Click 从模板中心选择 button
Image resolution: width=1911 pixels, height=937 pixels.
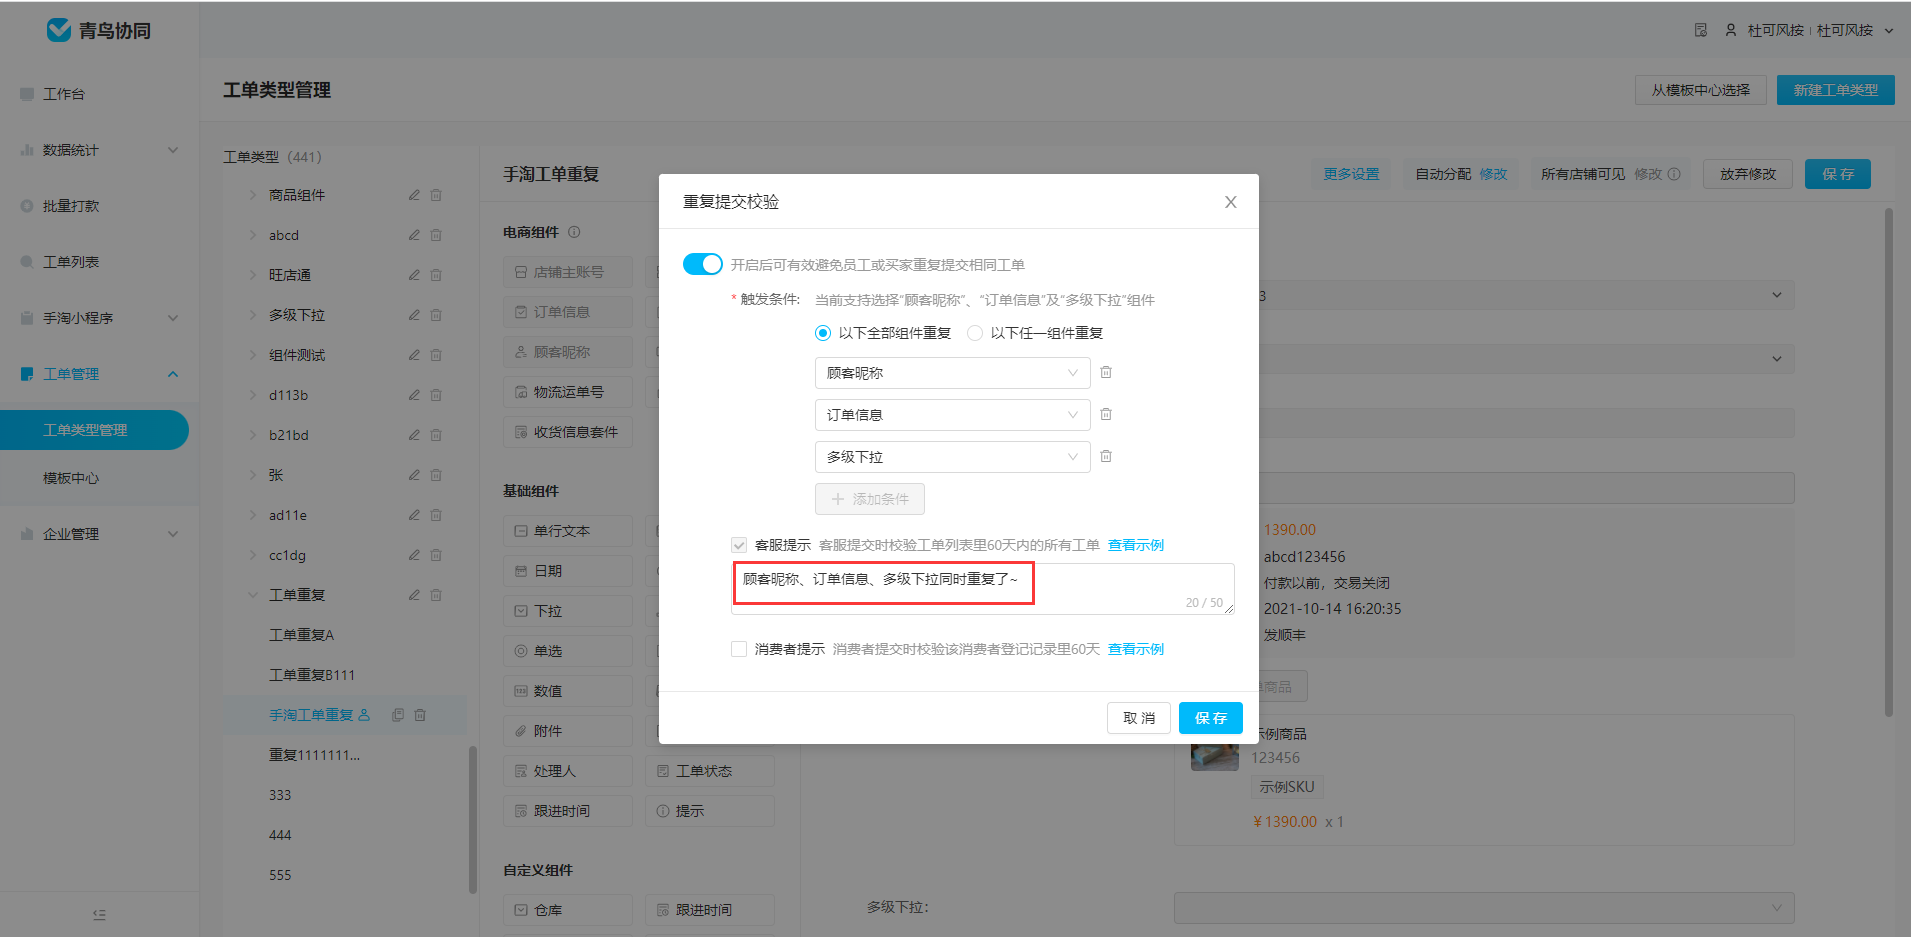pyautogui.click(x=1701, y=90)
